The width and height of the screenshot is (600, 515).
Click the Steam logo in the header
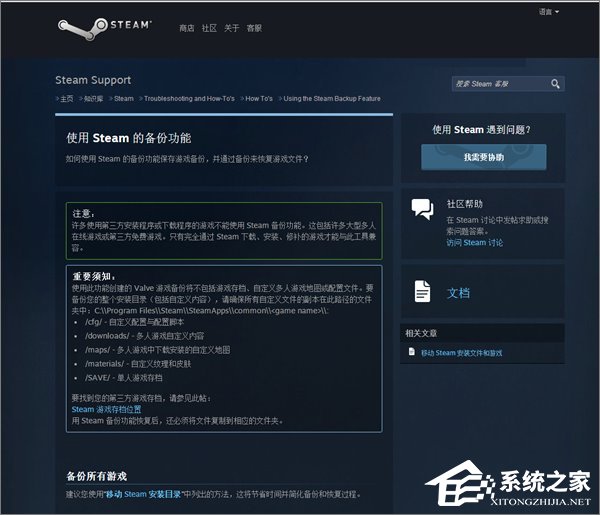click(x=104, y=28)
